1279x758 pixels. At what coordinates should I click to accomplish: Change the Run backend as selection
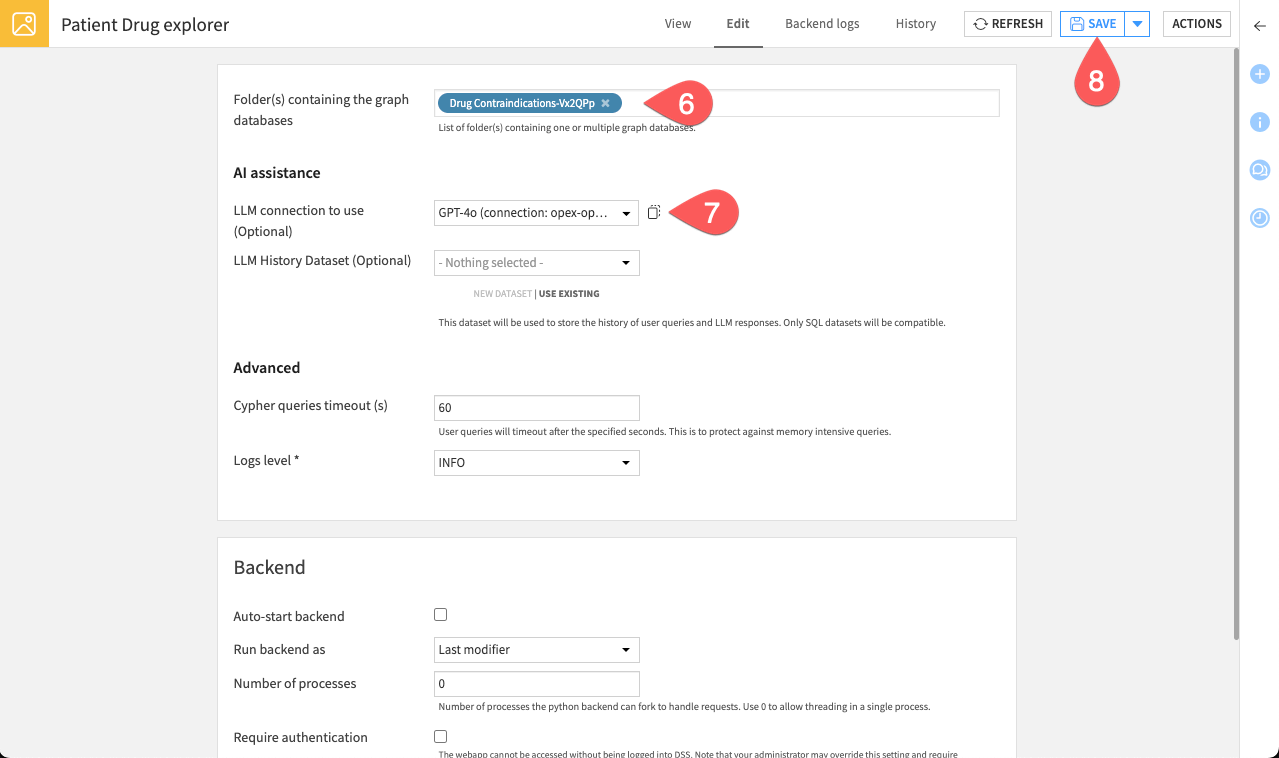(536, 649)
